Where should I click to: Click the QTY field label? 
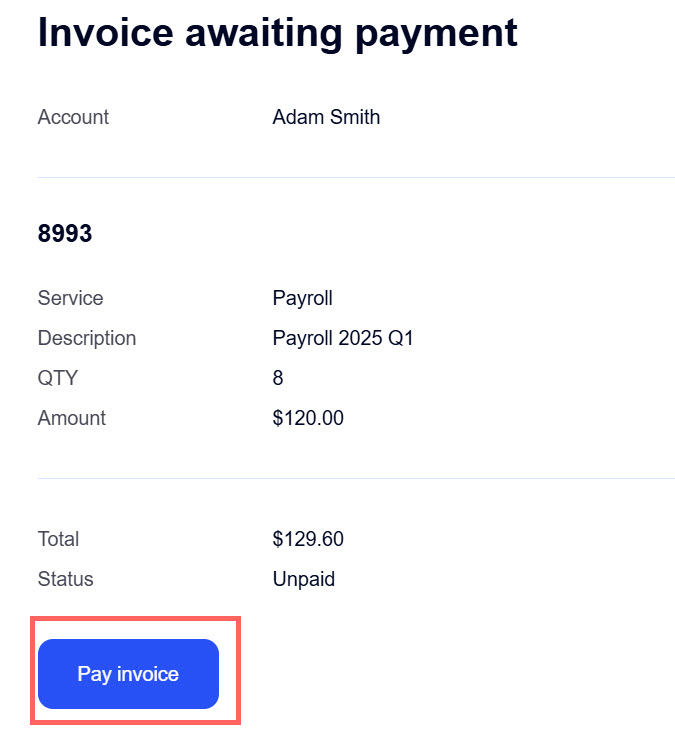57,378
